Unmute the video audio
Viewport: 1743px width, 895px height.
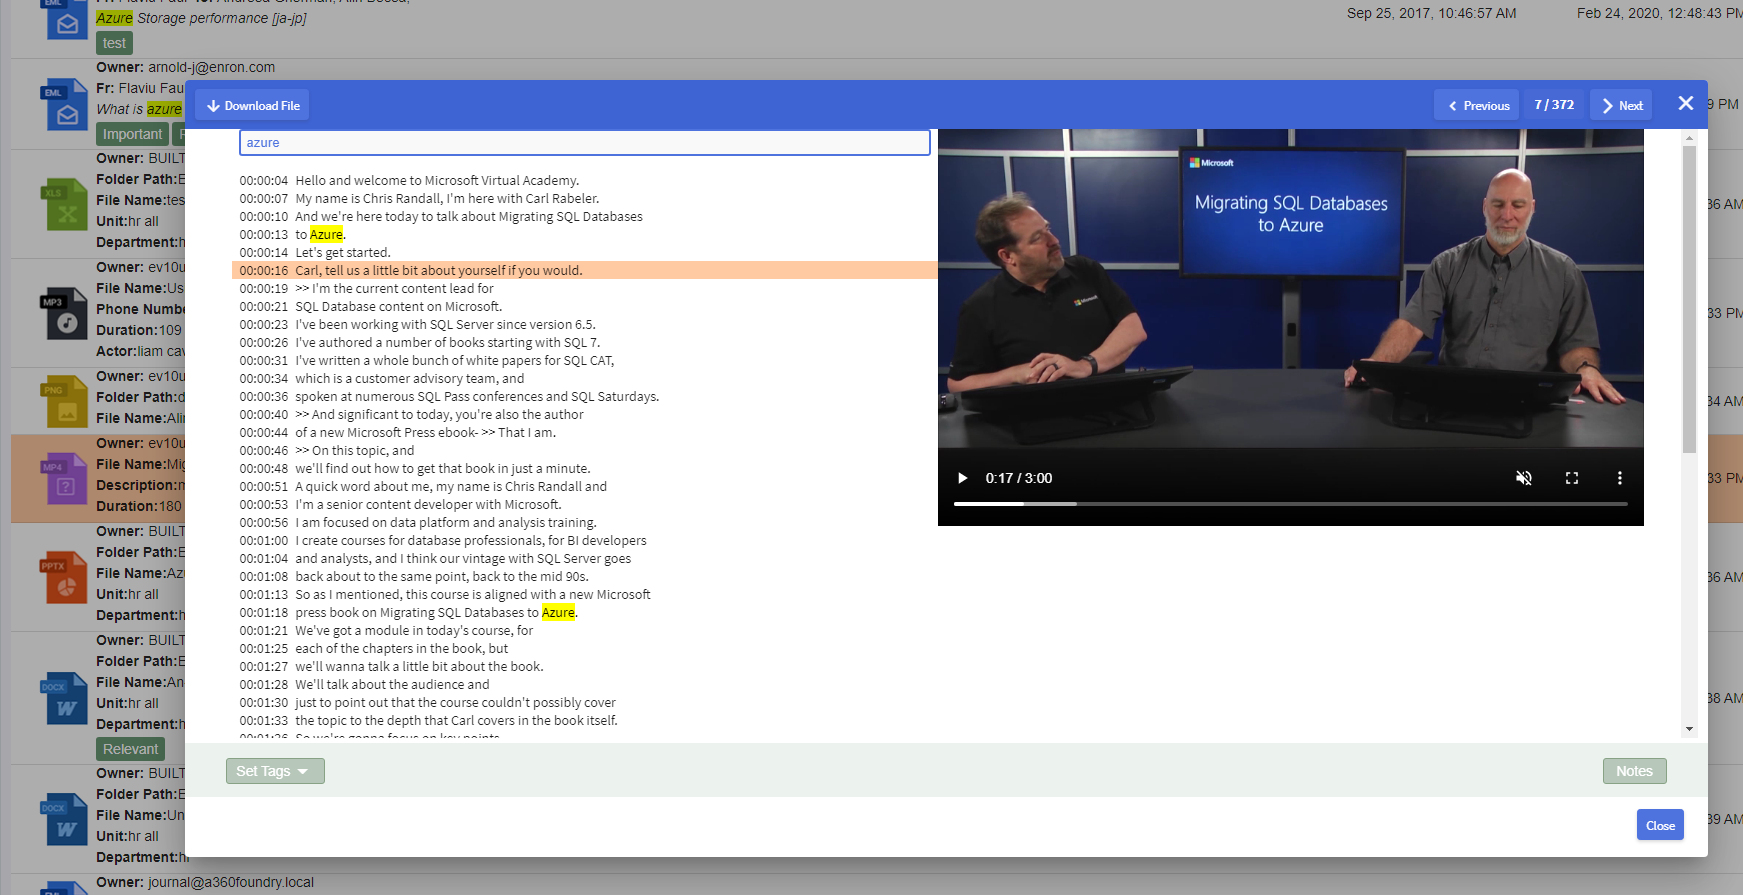pyautogui.click(x=1523, y=478)
